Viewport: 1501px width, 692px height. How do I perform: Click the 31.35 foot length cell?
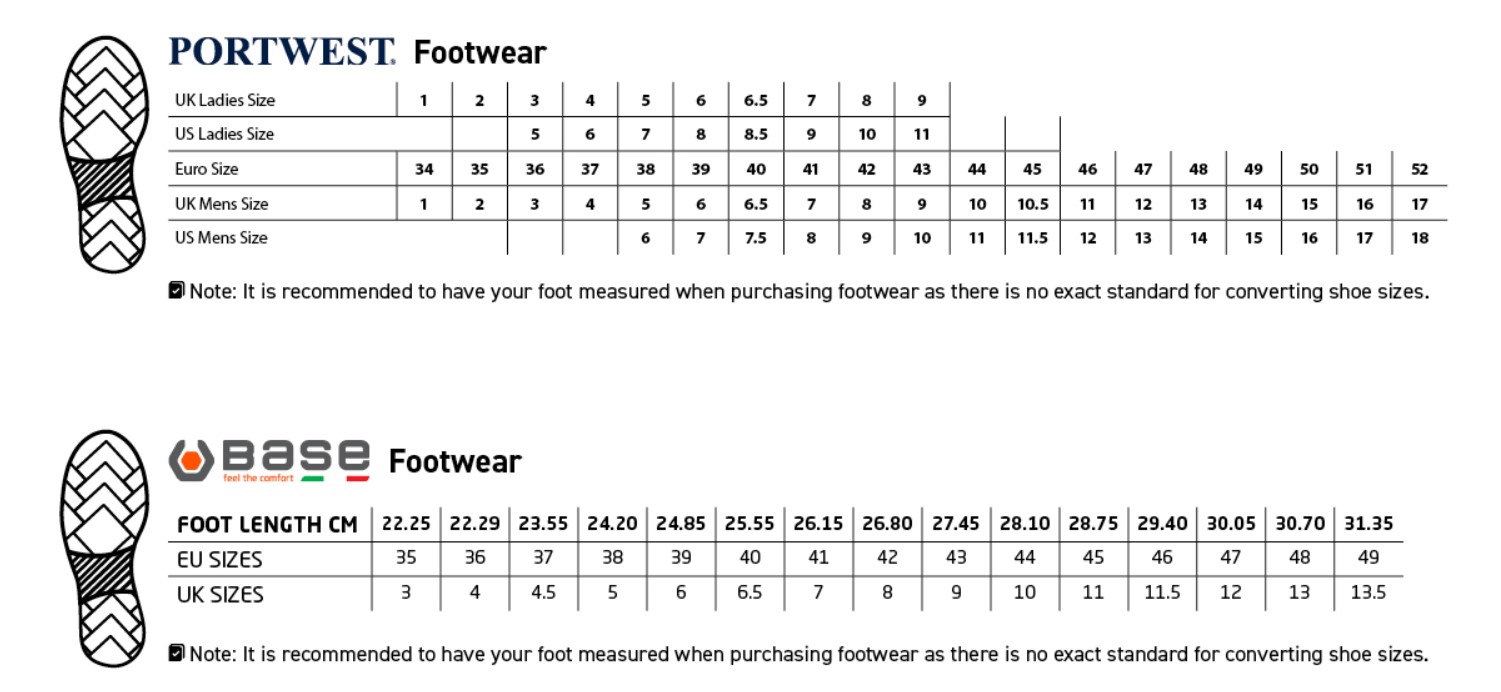coord(1368,524)
